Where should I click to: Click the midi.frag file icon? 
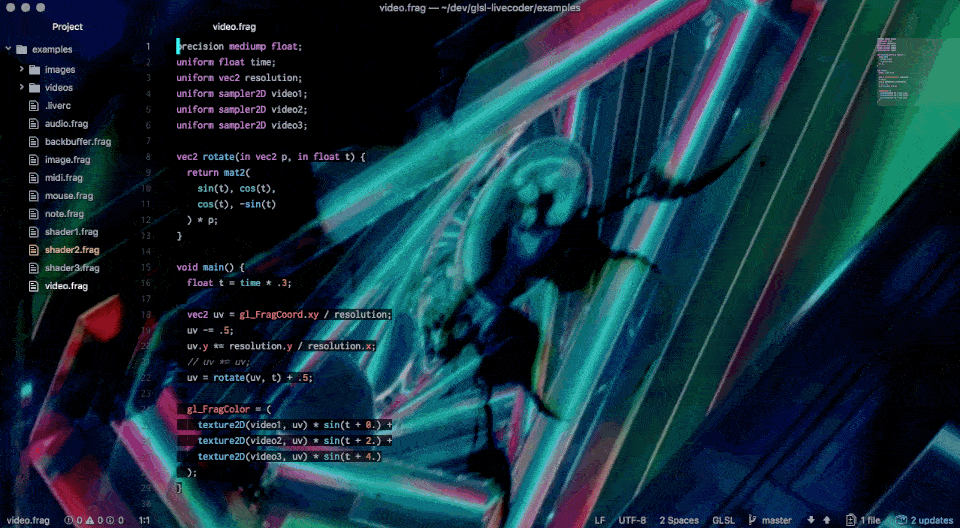pos(34,178)
